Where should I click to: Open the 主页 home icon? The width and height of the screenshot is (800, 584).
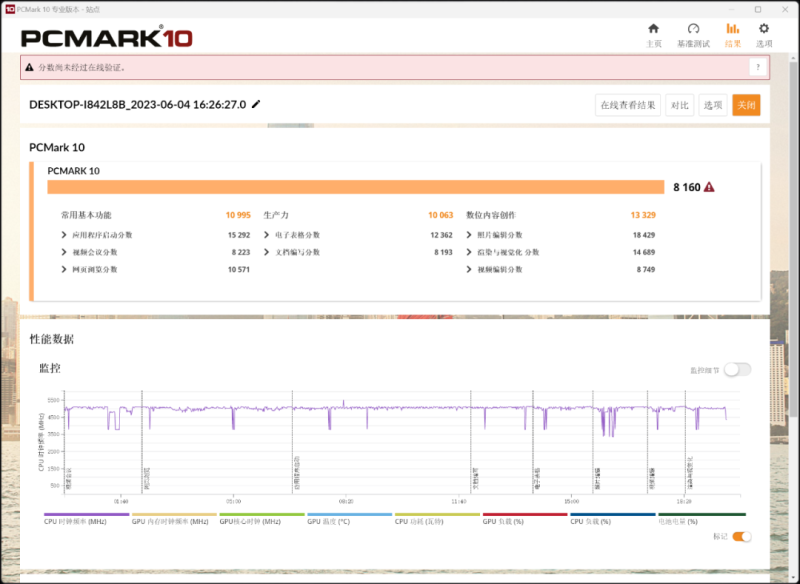[x=653, y=29]
